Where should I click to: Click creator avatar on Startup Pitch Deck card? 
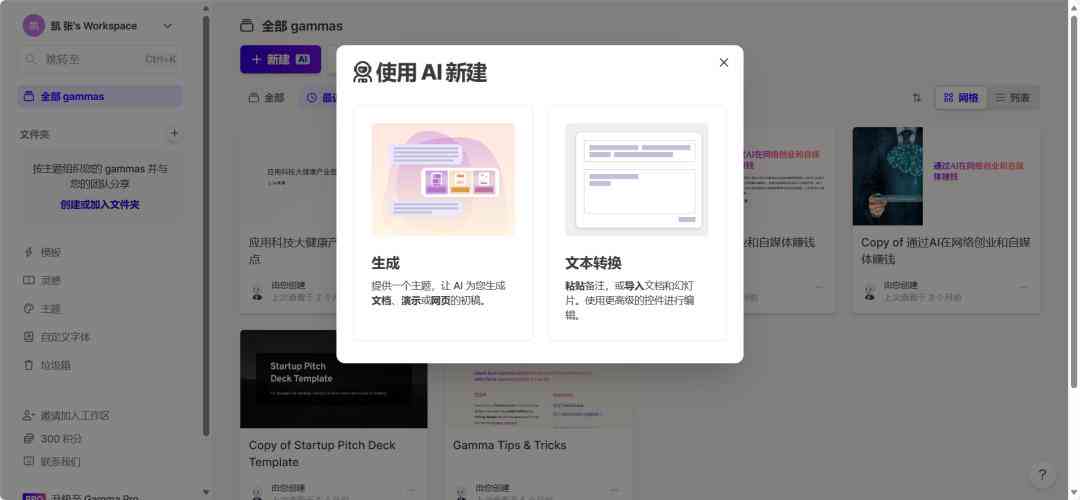point(257,492)
